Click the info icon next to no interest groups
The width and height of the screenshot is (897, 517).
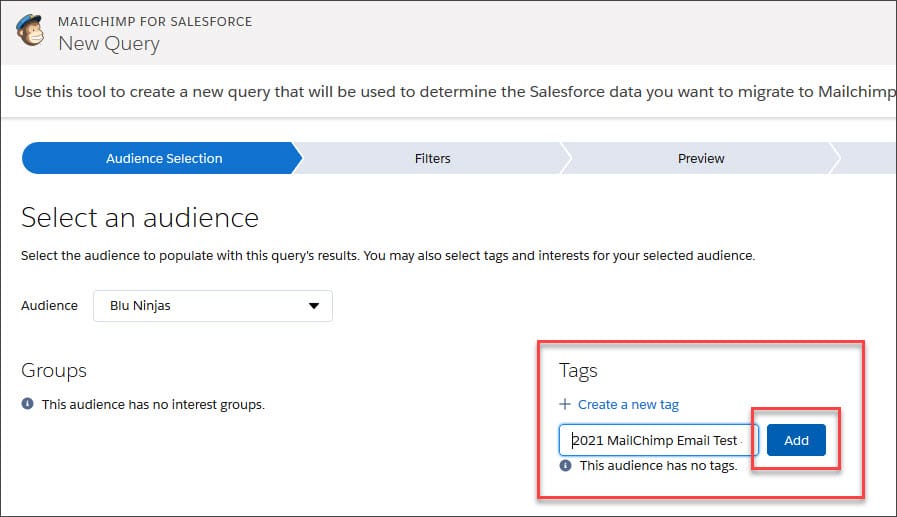coord(27,404)
